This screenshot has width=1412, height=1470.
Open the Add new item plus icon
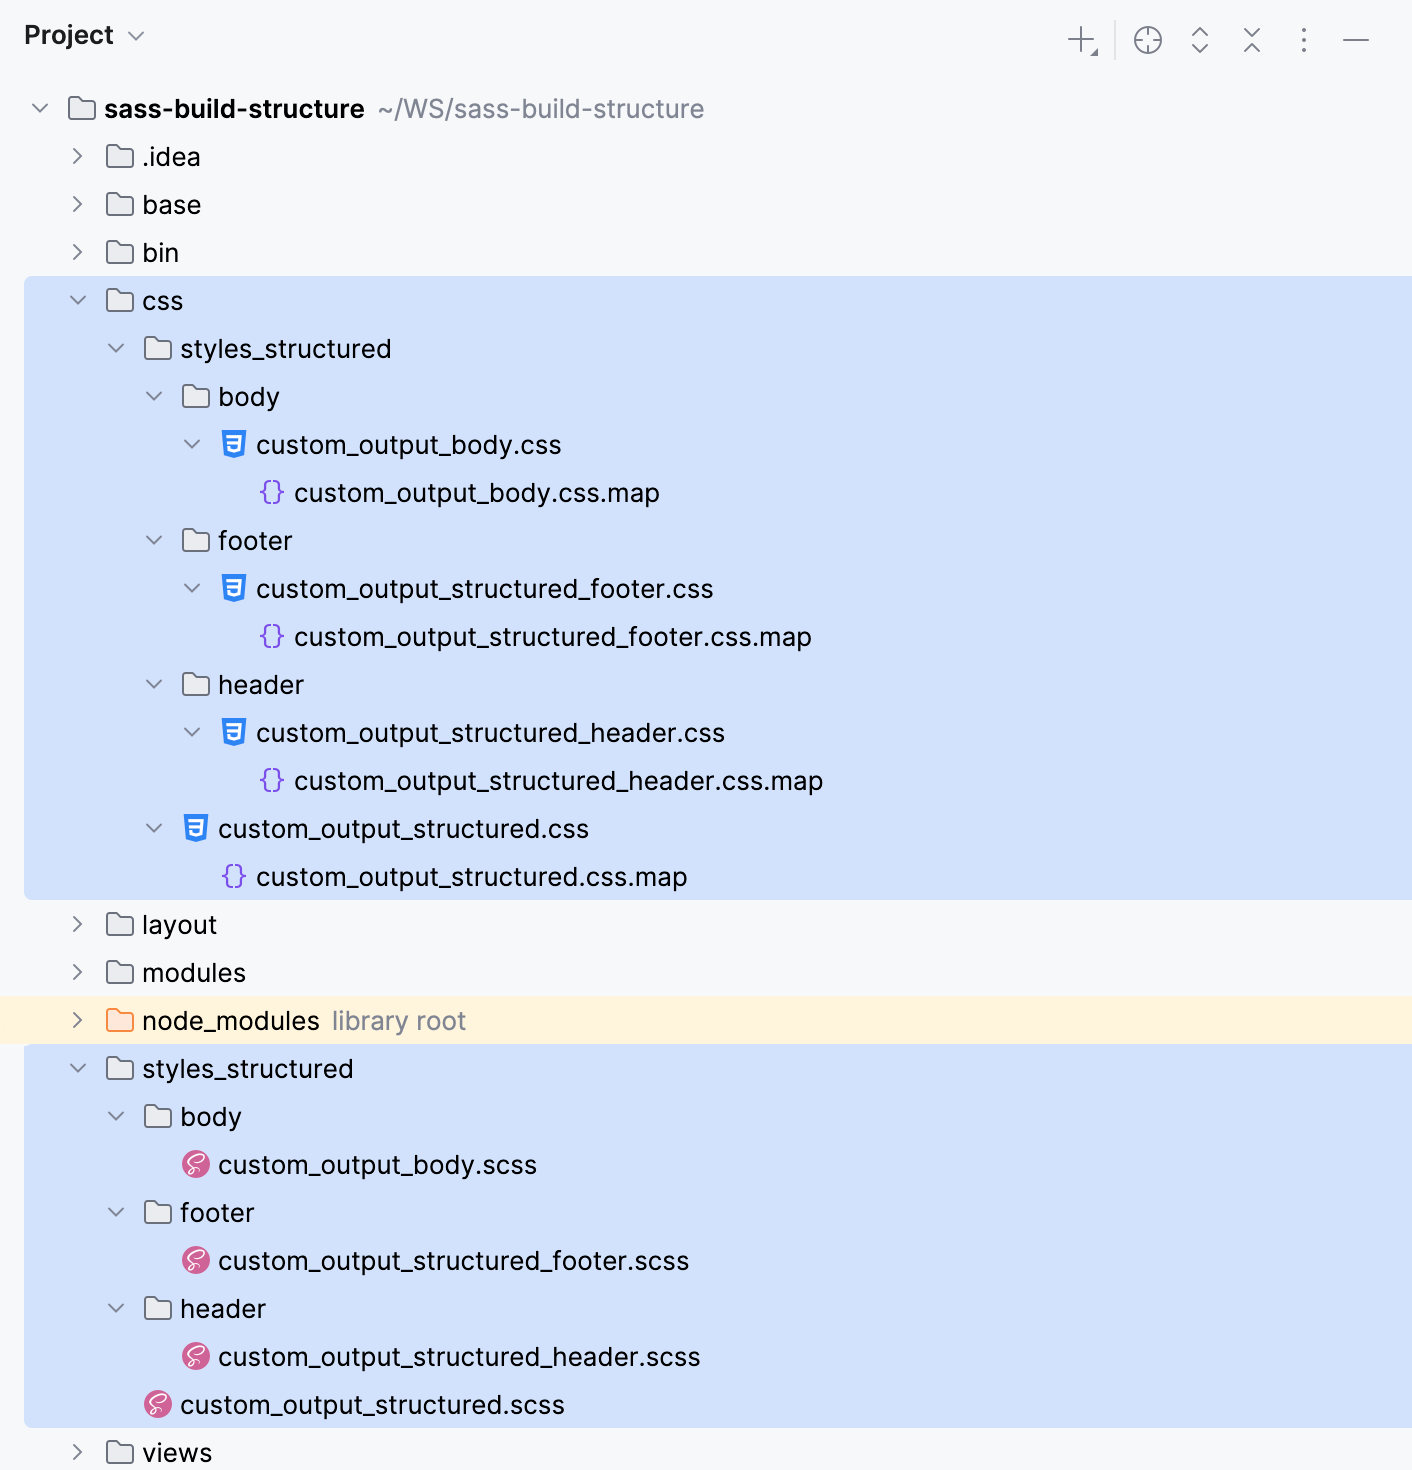[1082, 41]
